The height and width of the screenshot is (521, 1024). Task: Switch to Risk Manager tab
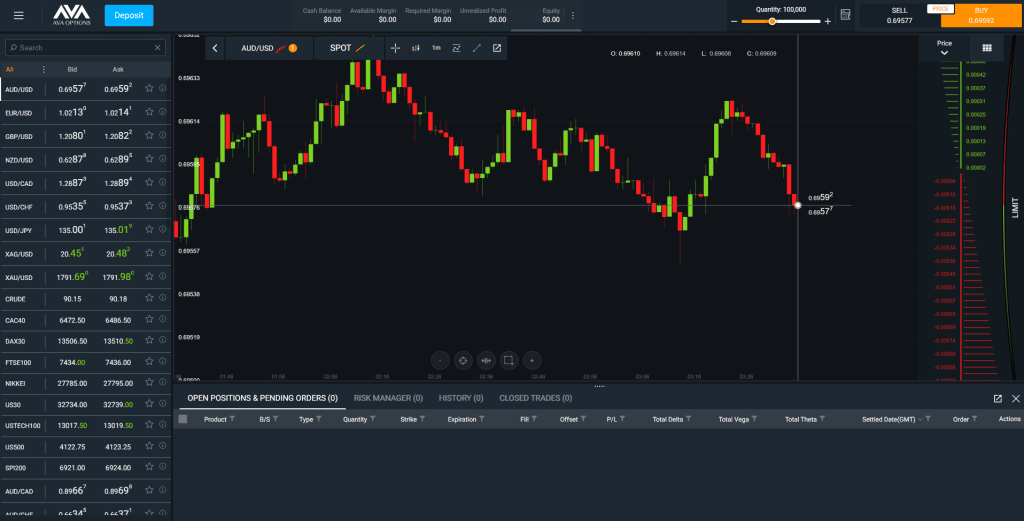(x=388, y=398)
